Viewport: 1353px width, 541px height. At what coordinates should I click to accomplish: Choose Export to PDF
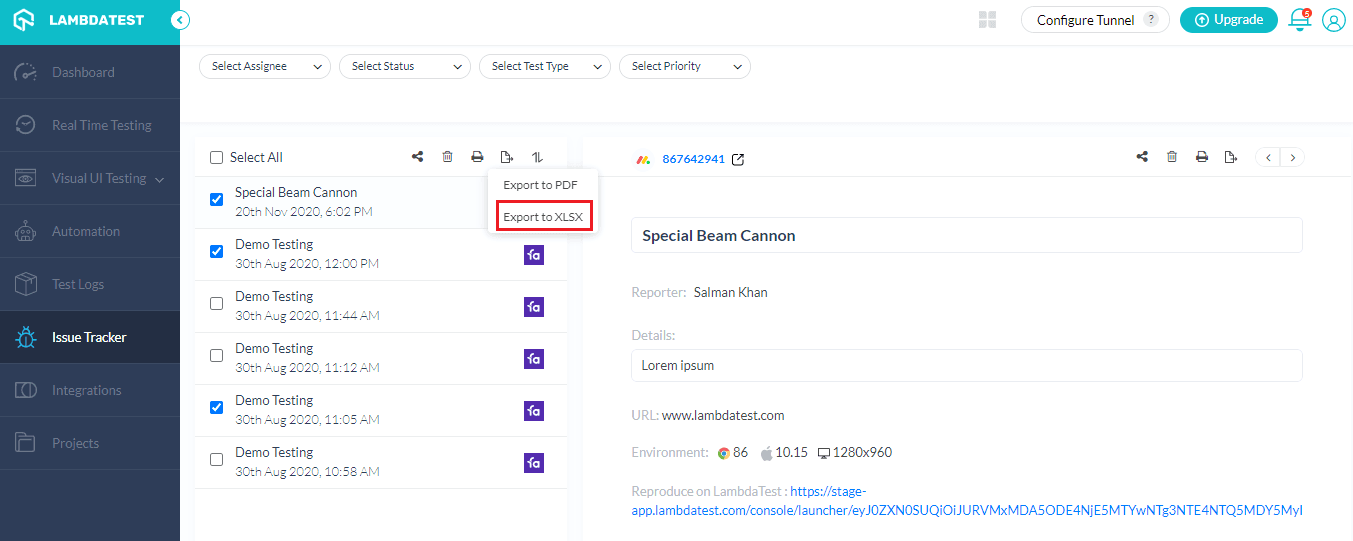541,185
